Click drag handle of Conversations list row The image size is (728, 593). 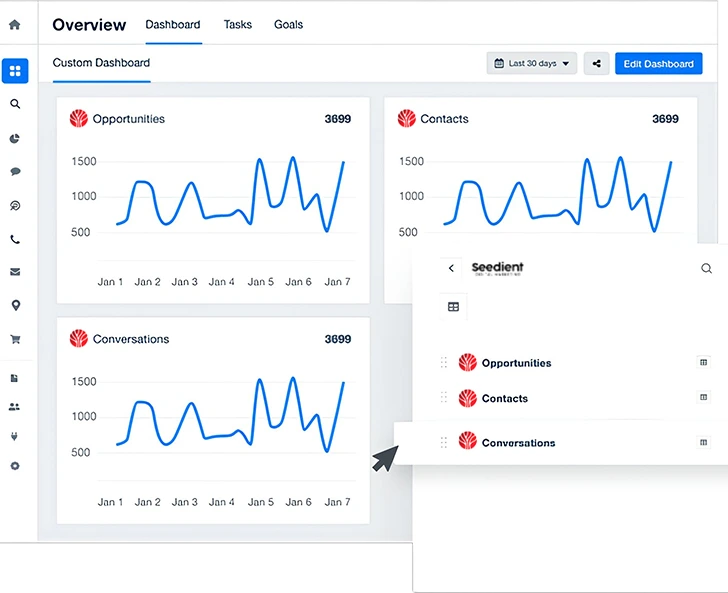click(x=443, y=443)
